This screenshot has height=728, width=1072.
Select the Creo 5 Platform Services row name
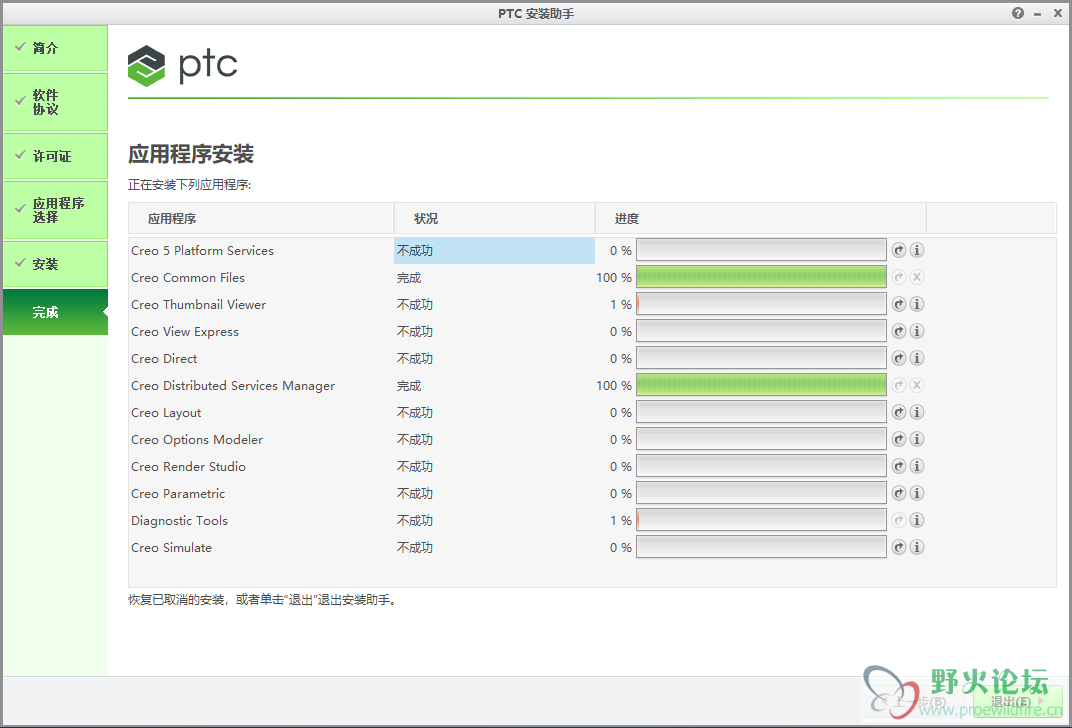(x=202, y=251)
